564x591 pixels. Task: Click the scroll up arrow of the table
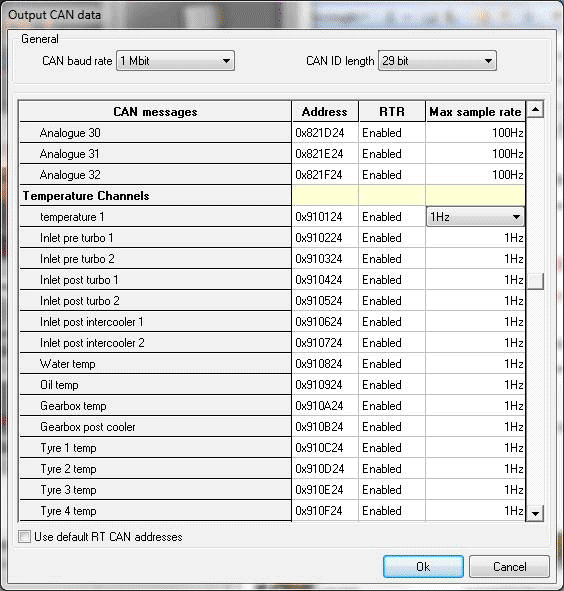[x=535, y=110]
